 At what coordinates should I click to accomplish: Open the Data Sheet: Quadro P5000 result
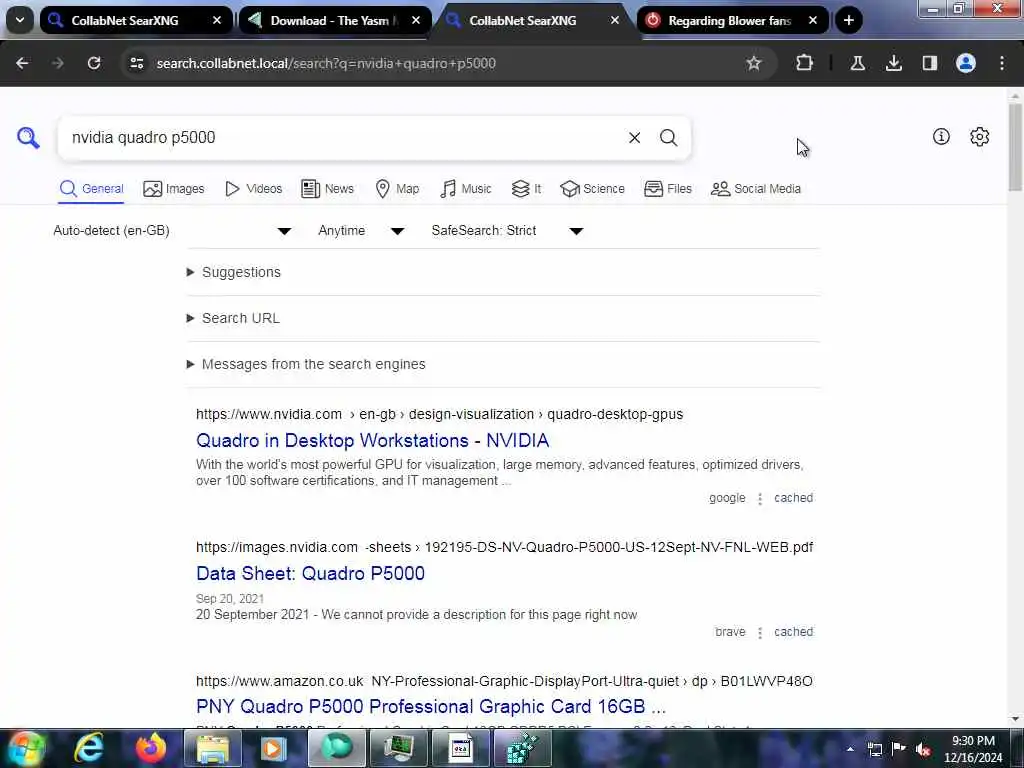click(x=310, y=573)
